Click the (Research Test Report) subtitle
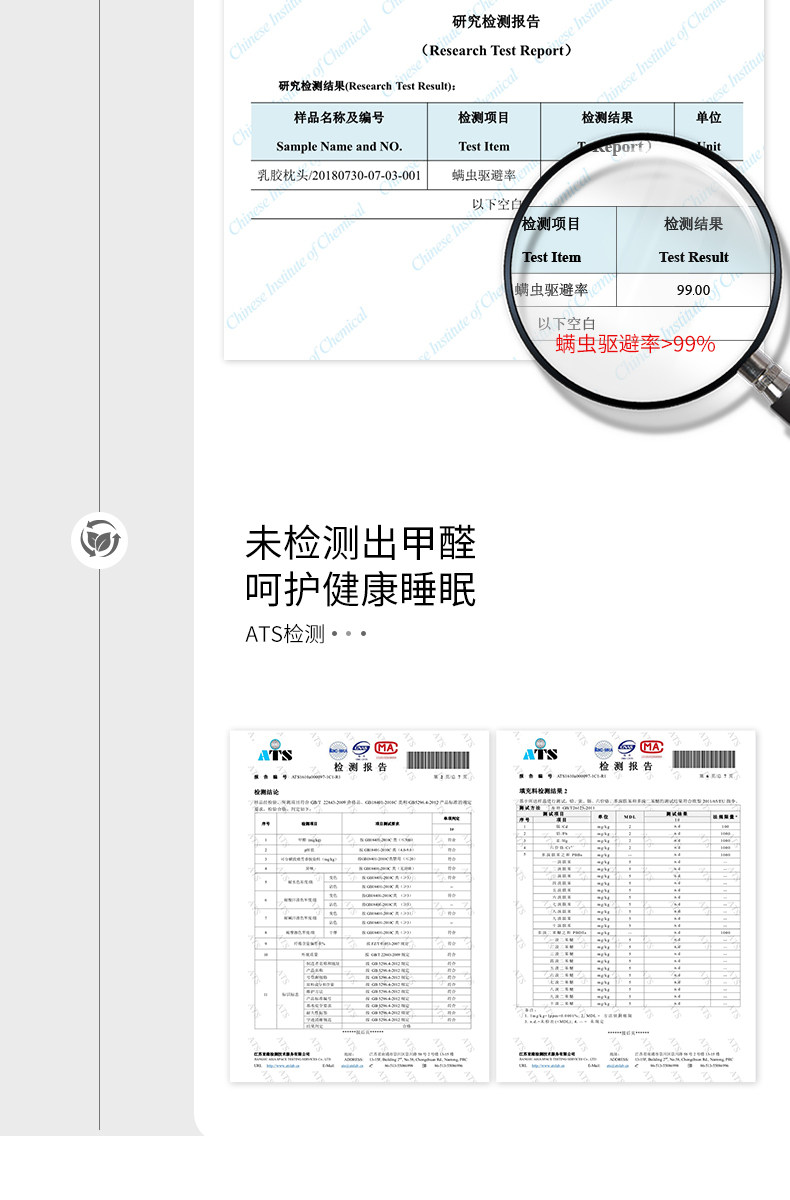Screen dimensions: 790x1200 pyautogui.click(x=497, y=50)
